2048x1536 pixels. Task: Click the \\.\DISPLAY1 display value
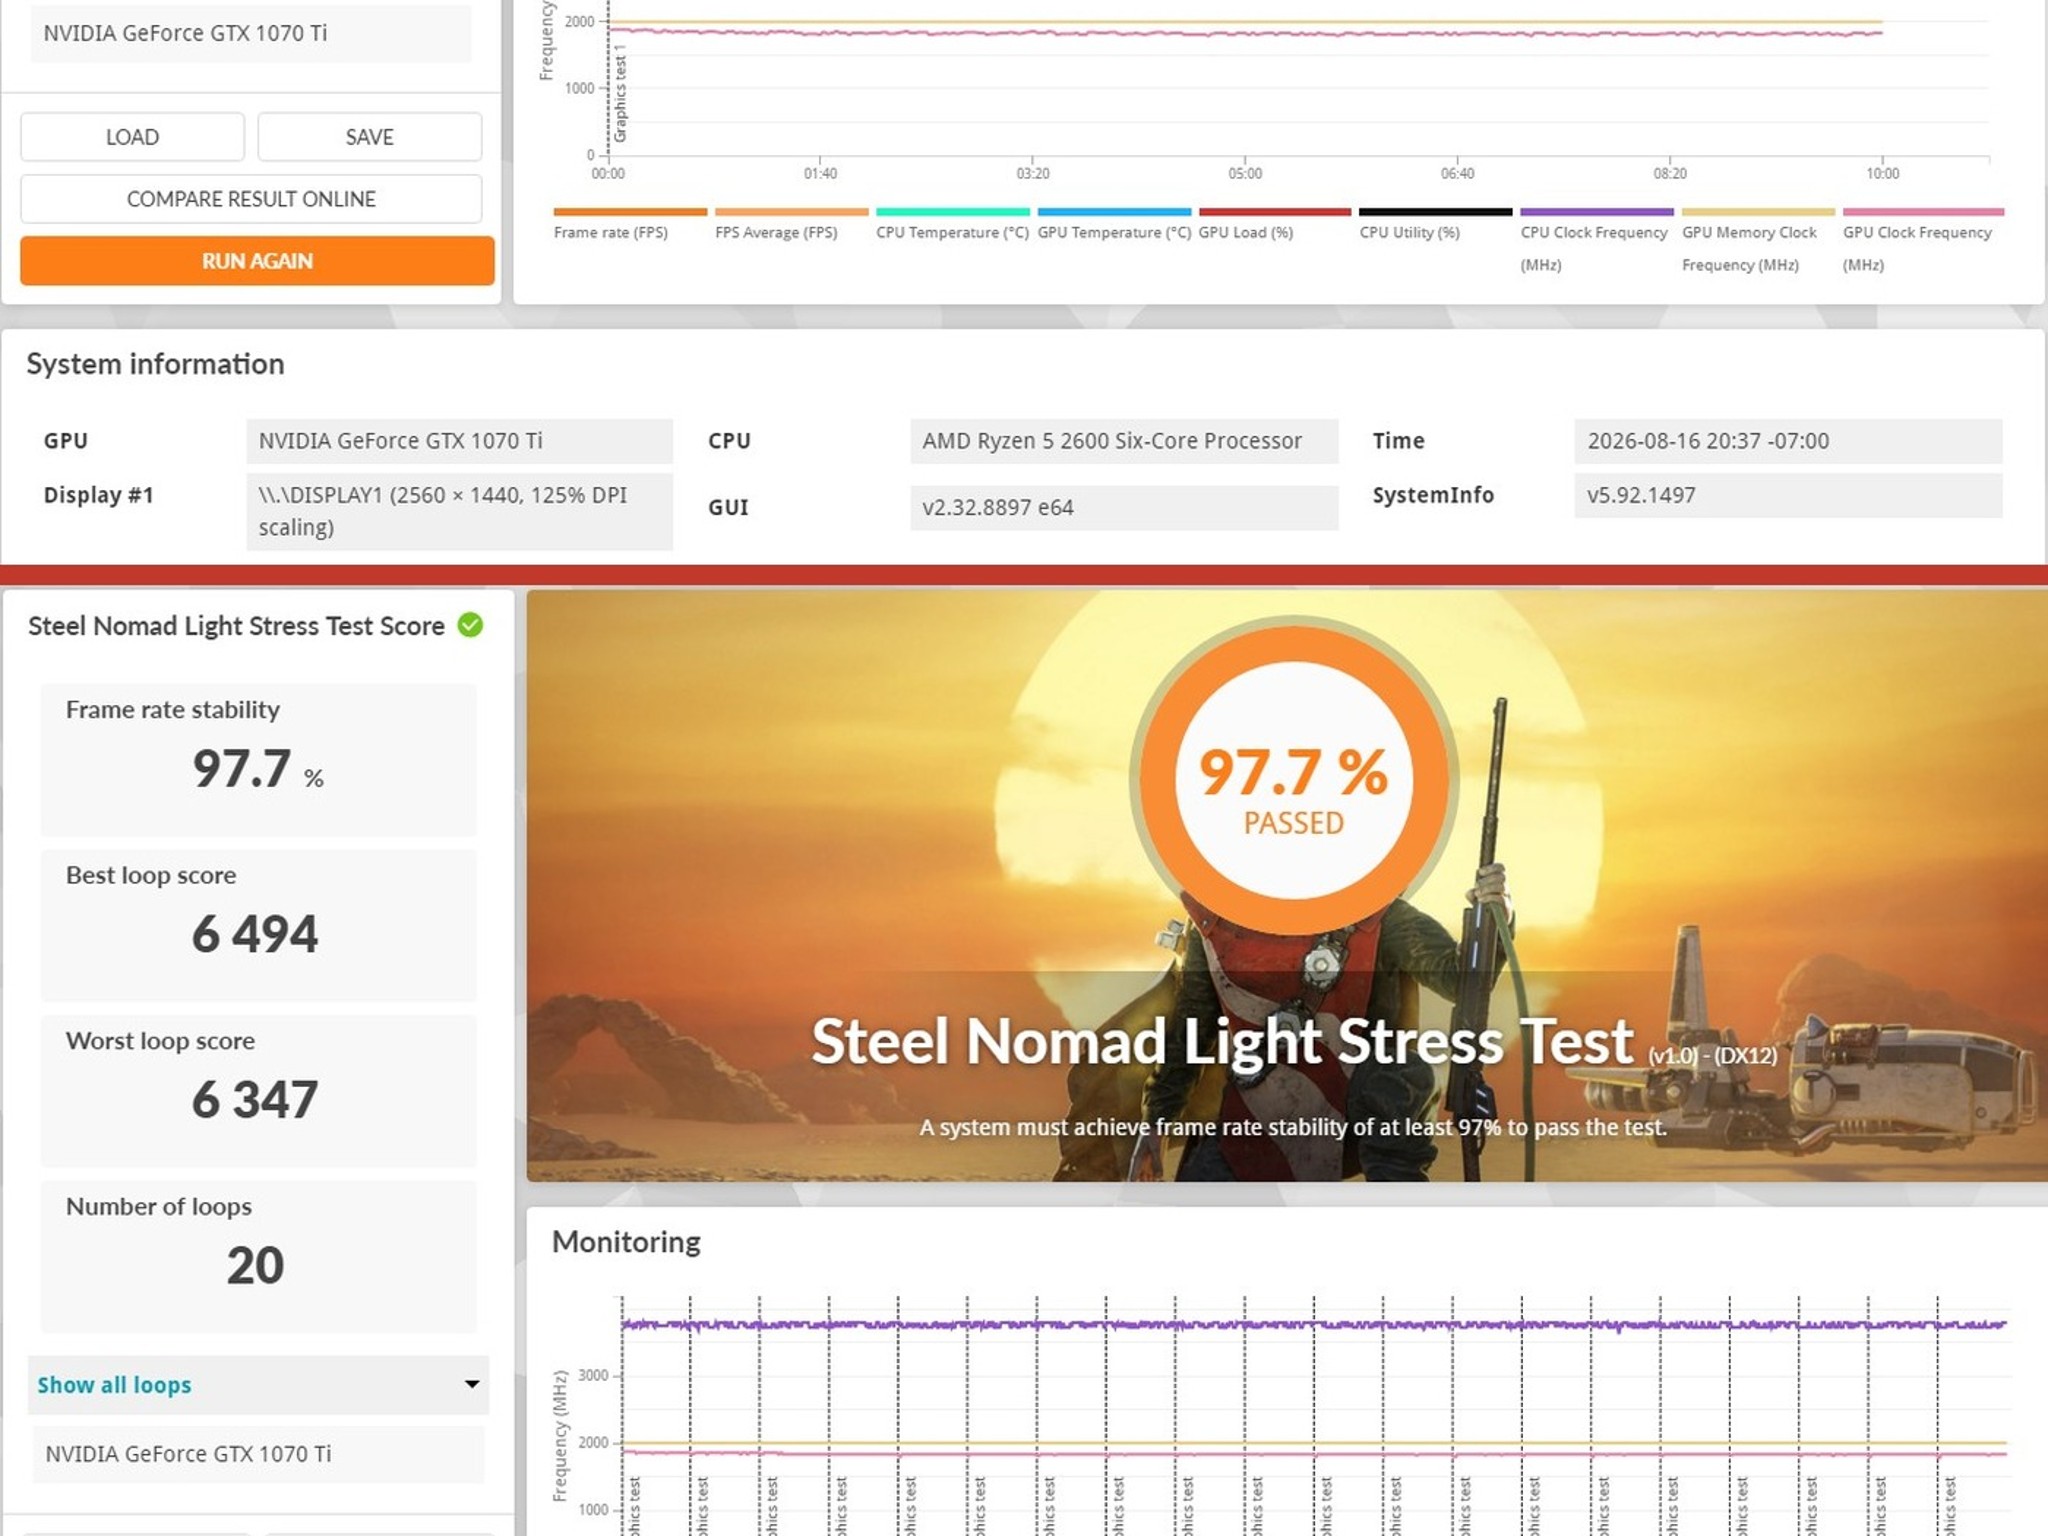pos(459,511)
